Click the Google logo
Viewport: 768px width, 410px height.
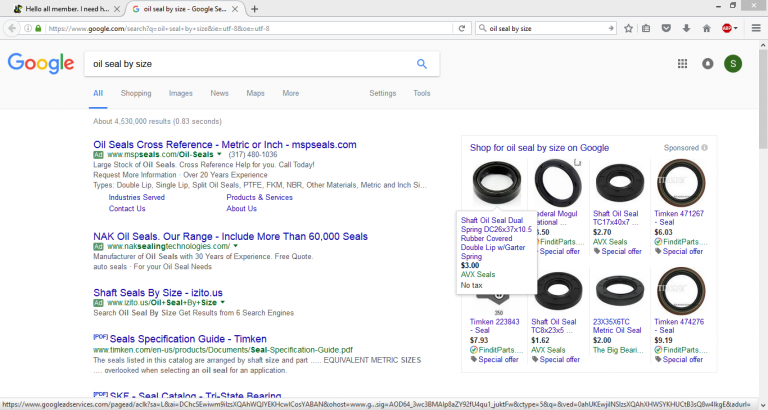[x=41, y=64]
